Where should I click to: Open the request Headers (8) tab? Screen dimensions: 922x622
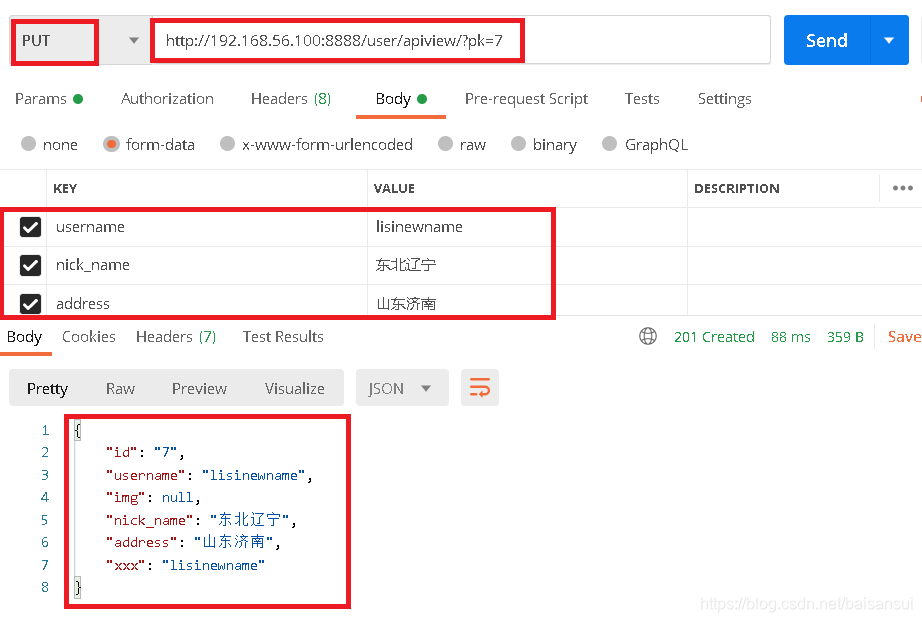point(291,99)
